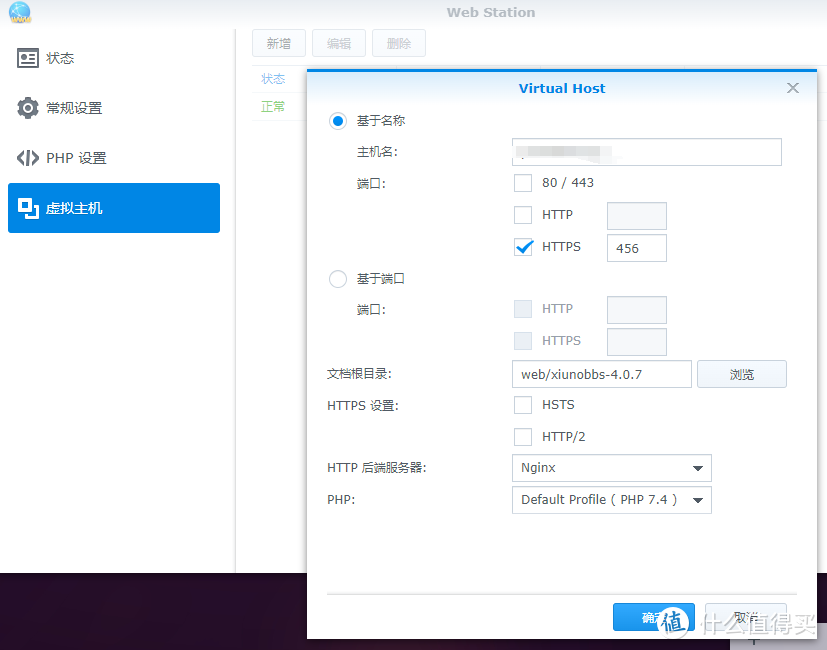Image resolution: width=827 pixels, height=650 pixels.
Task: Select the 基于名称 radio button
Action: 338,121
